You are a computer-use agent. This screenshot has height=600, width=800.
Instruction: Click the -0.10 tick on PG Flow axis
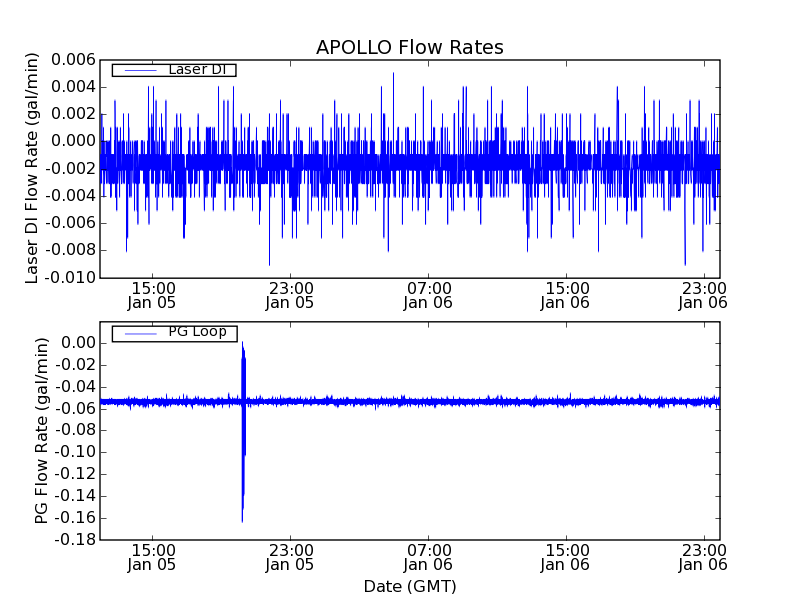tap(75, 452)
